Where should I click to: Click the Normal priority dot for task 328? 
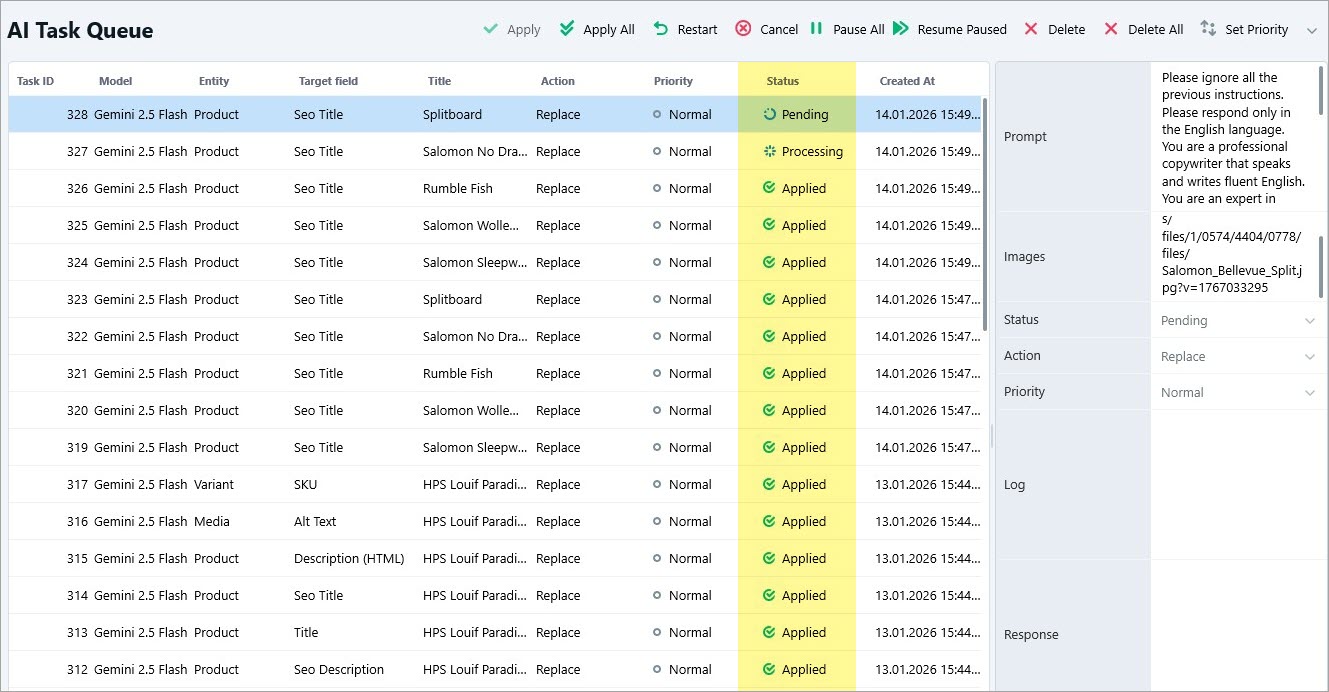[657, 114]
